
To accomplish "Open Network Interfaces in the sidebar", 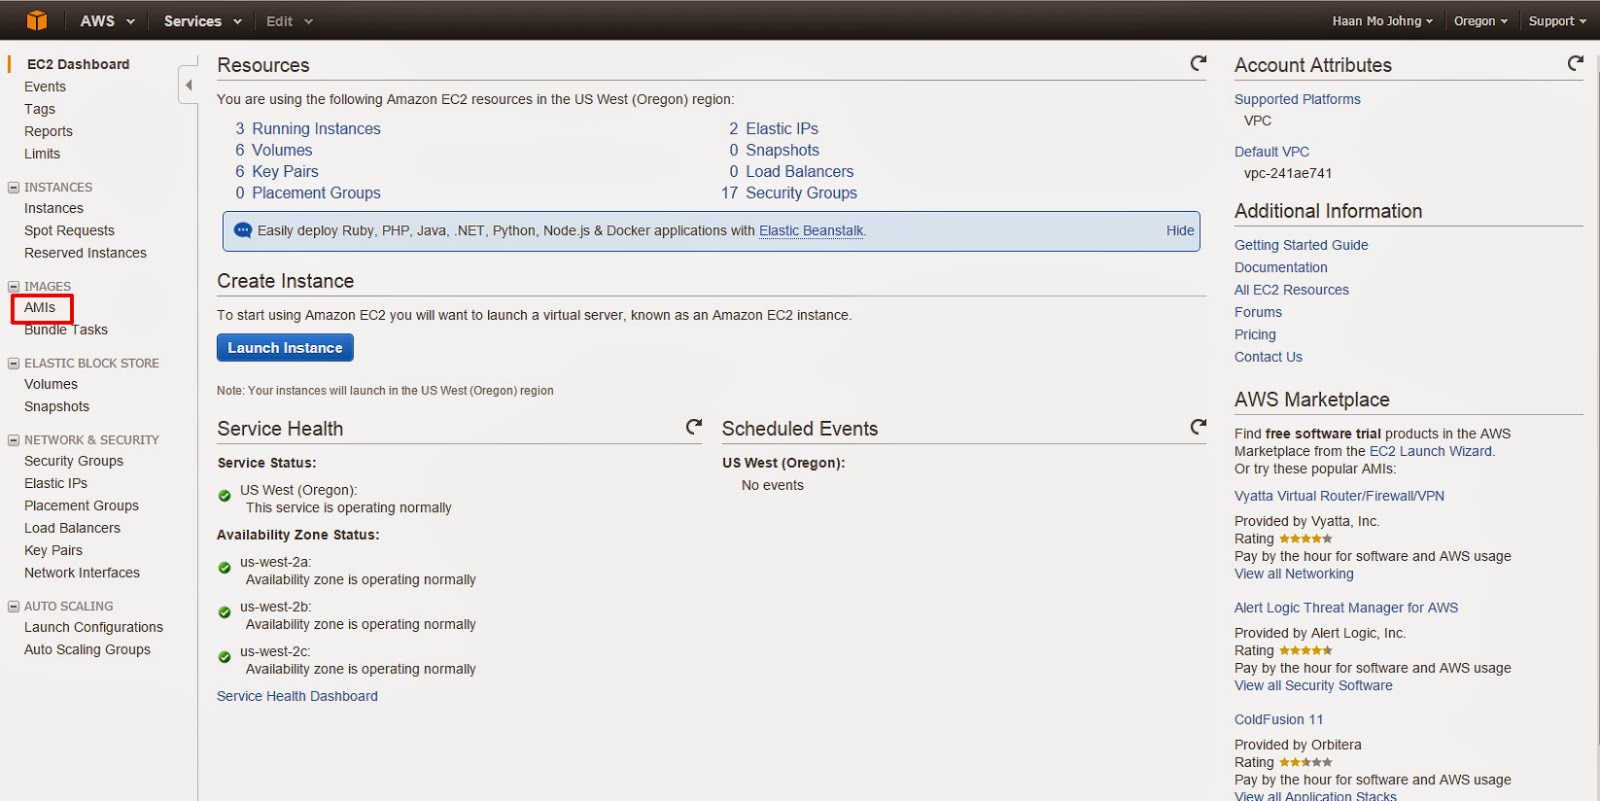I will click(82, 573).
